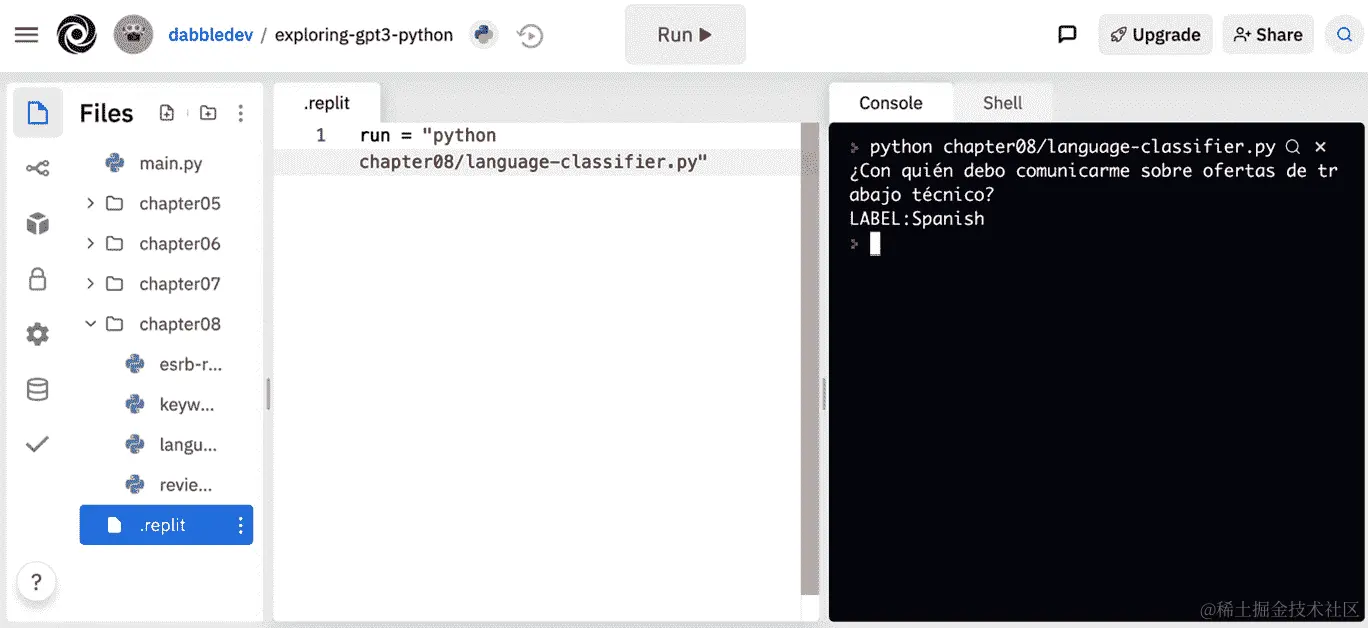Create a new file using the add-file icon

tap(166, 113)
